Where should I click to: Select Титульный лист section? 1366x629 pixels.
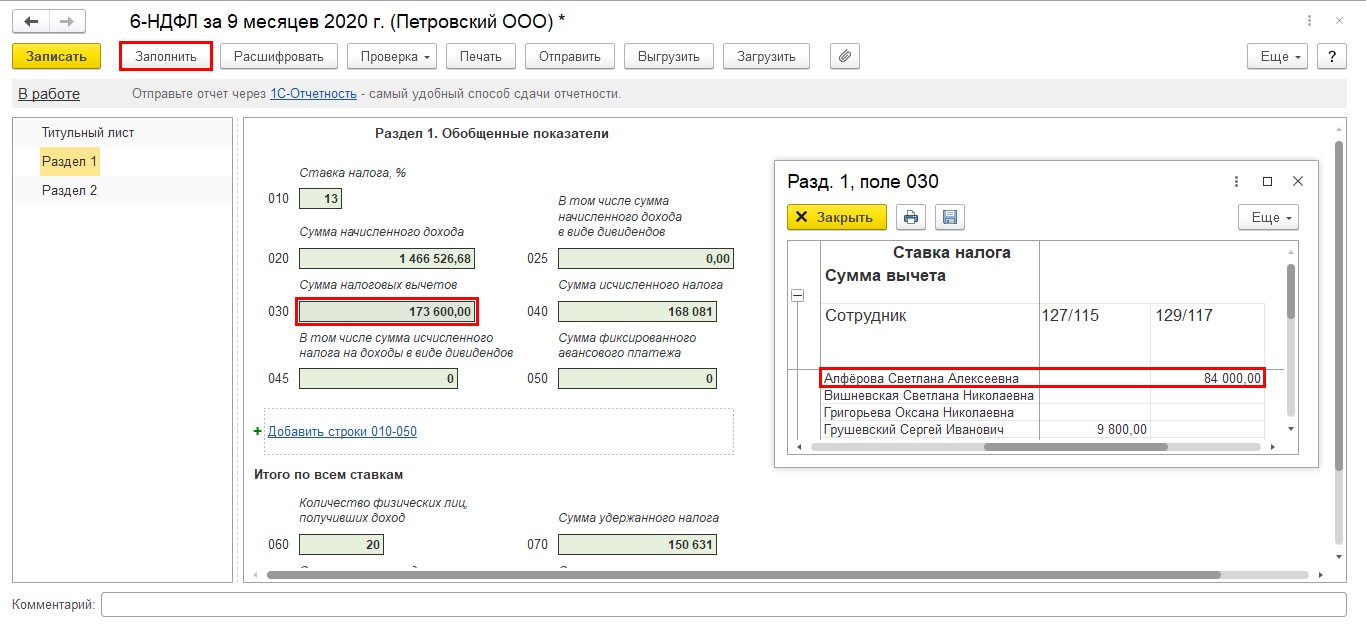88,132
